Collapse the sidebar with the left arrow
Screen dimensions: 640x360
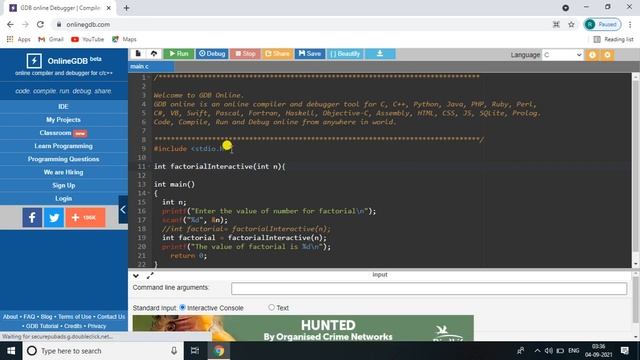click(123, 209)
